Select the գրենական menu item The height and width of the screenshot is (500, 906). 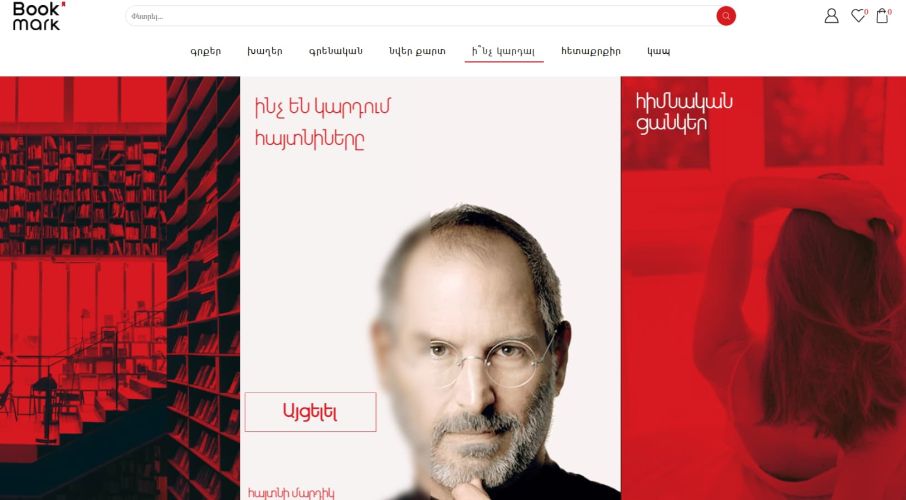click(336, 51)
